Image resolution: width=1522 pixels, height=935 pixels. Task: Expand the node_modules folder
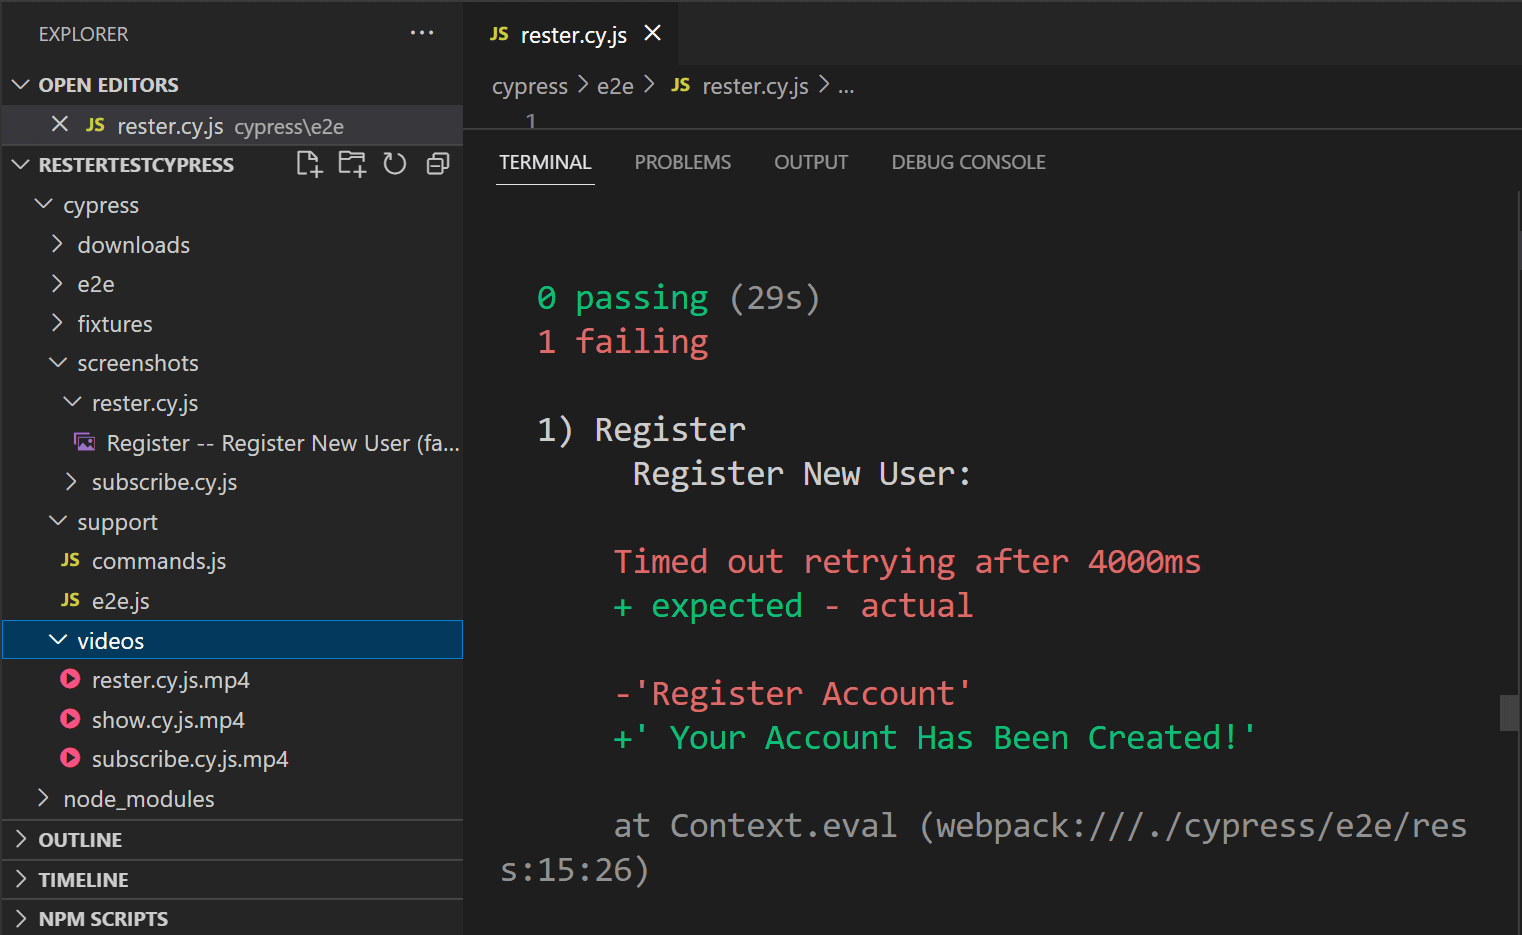[138, 799]
